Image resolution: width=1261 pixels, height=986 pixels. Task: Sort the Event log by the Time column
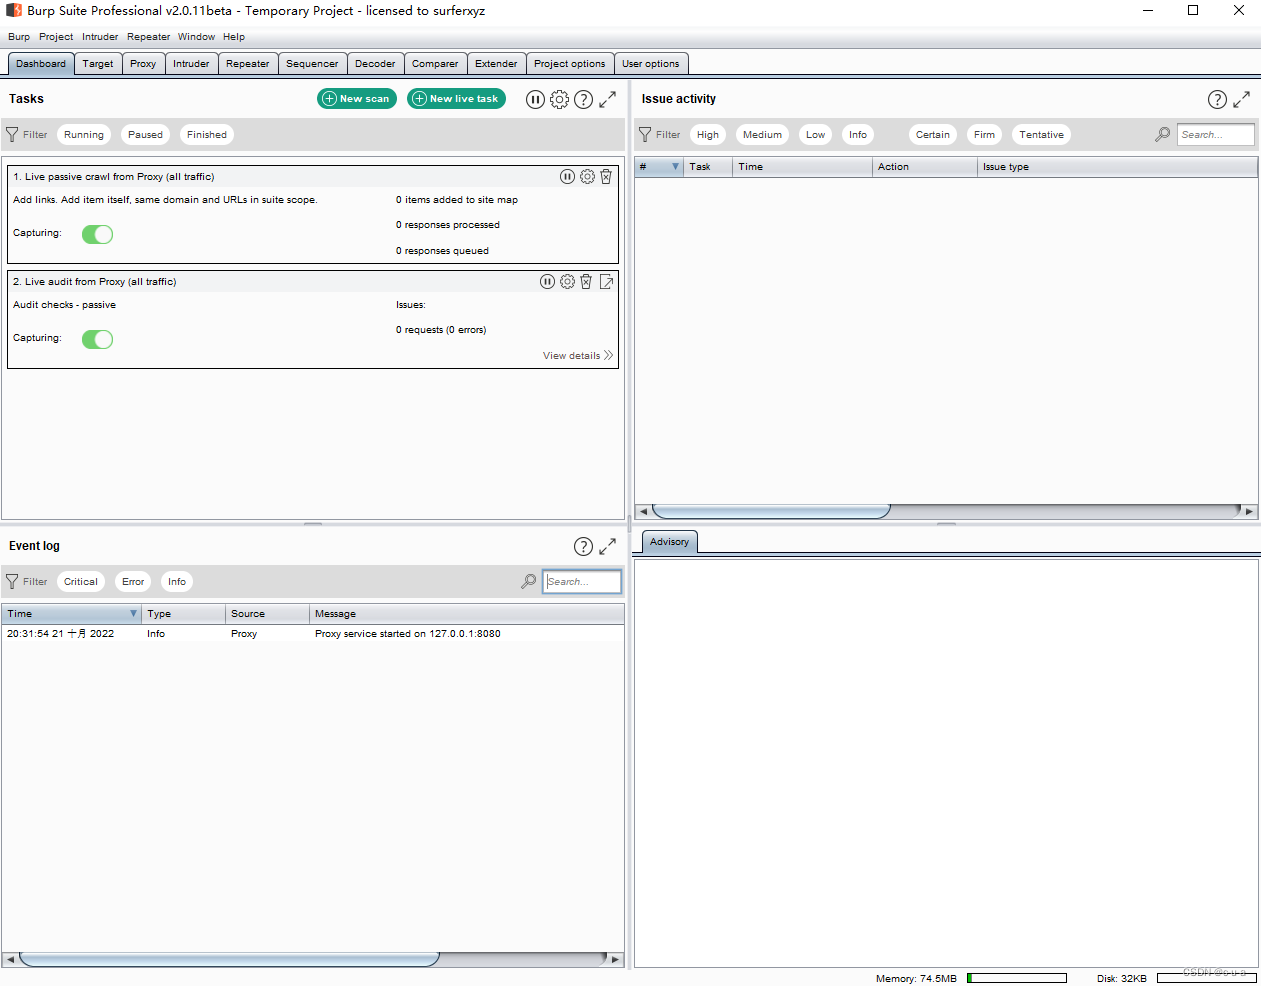click(x=72, y=614)
